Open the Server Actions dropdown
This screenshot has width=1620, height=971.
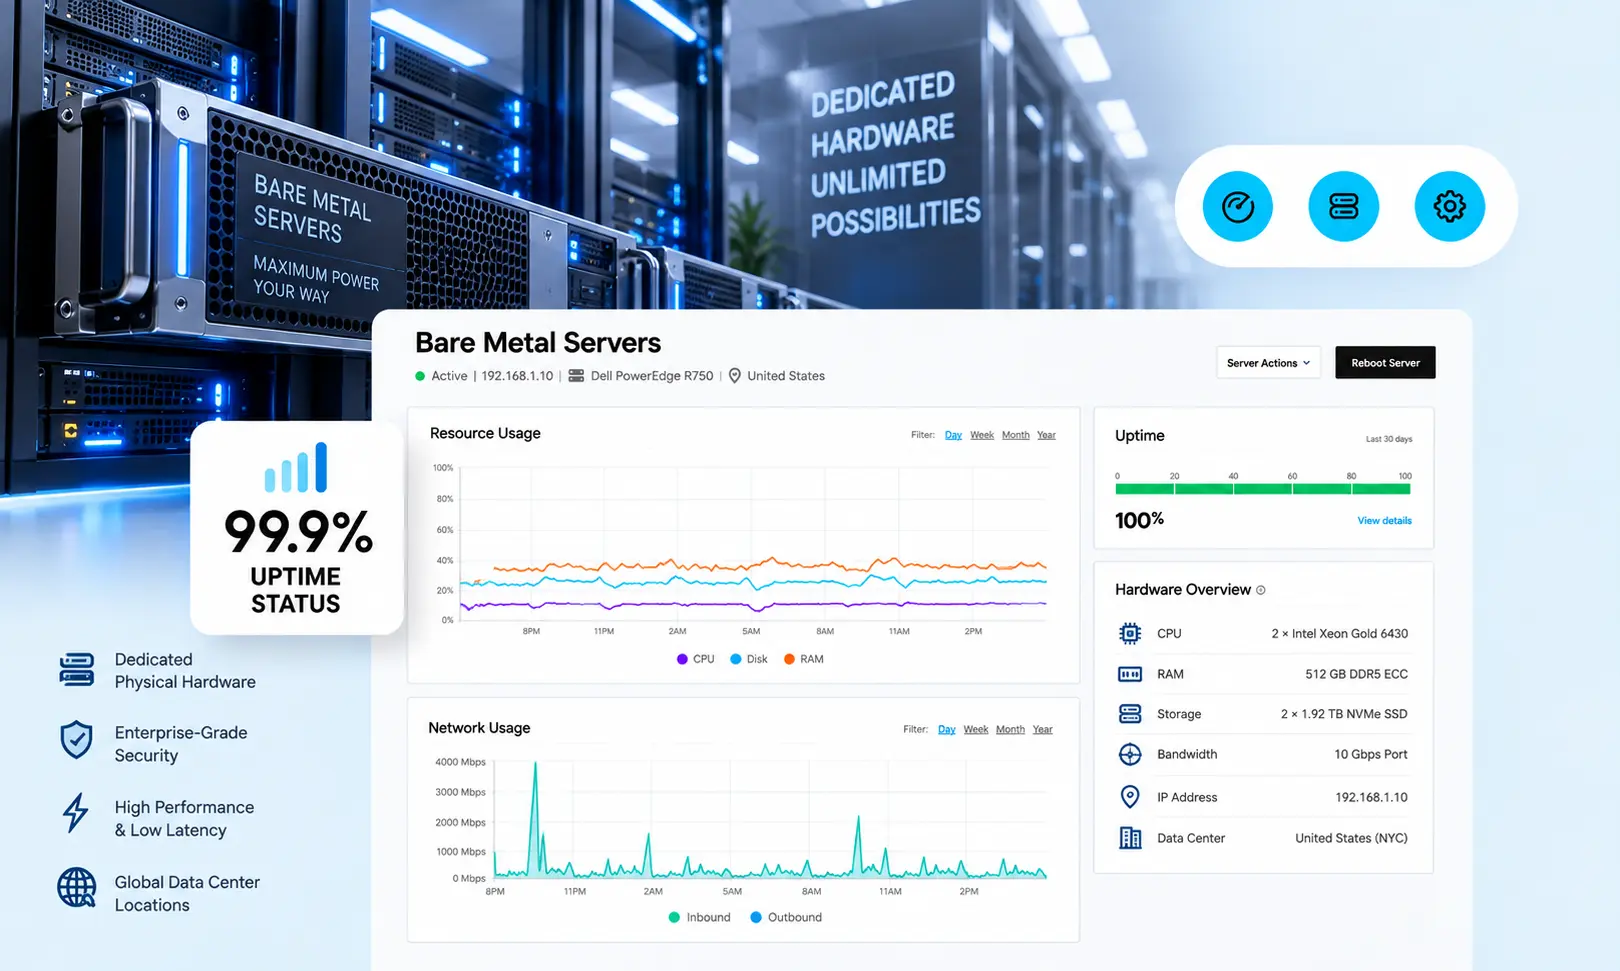point(1268,363)
